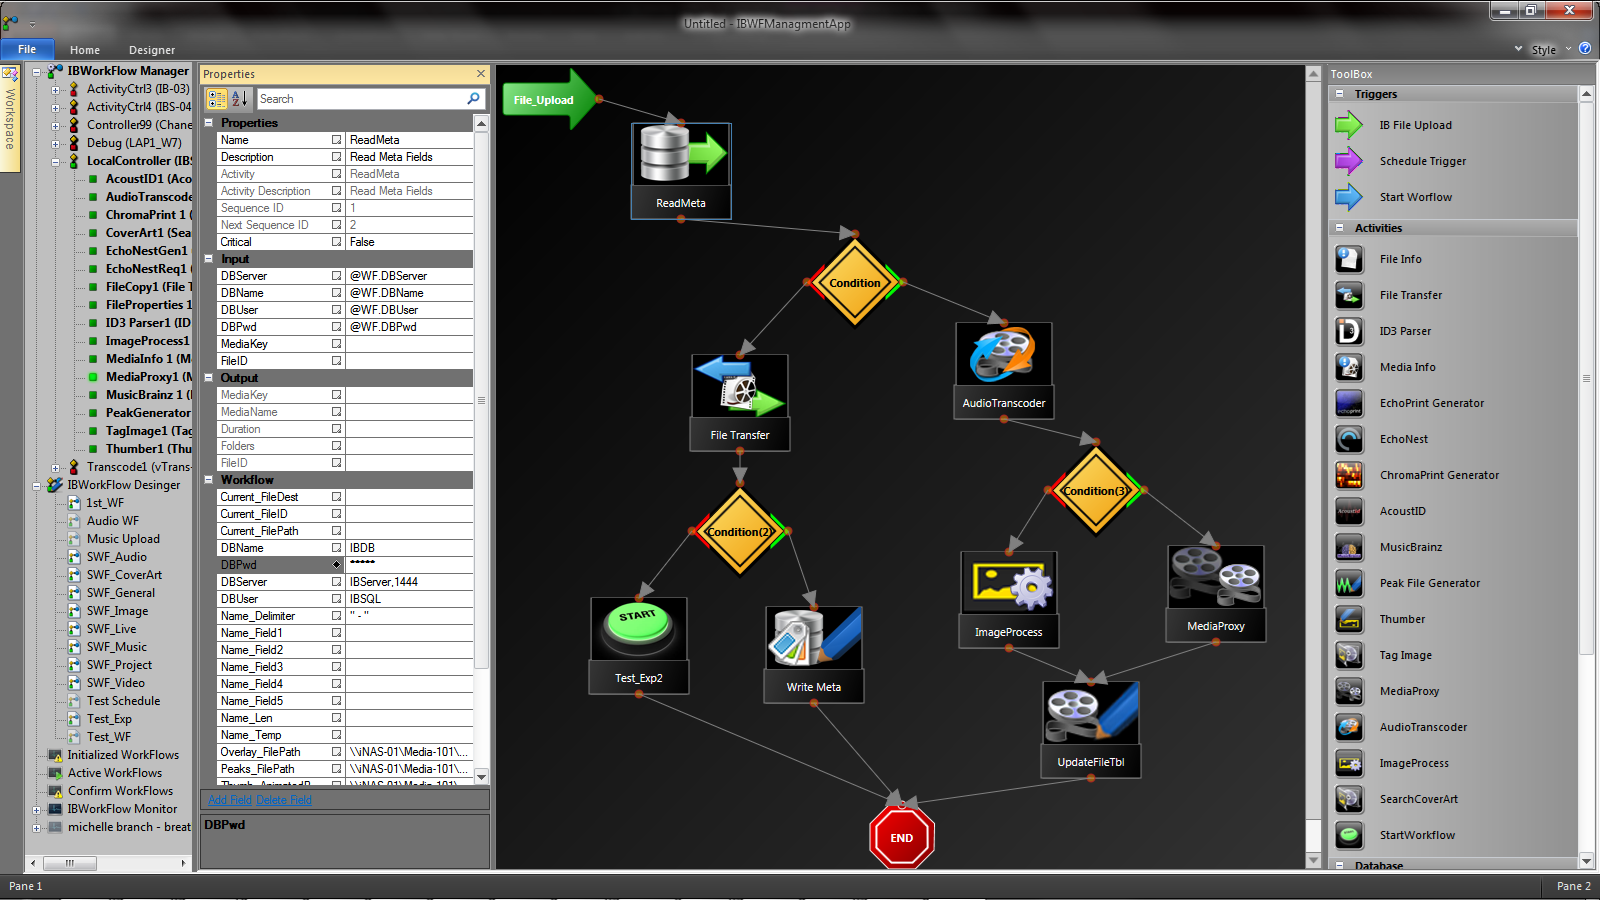Select the Condition(2) diamond node

tap(740, 532)
